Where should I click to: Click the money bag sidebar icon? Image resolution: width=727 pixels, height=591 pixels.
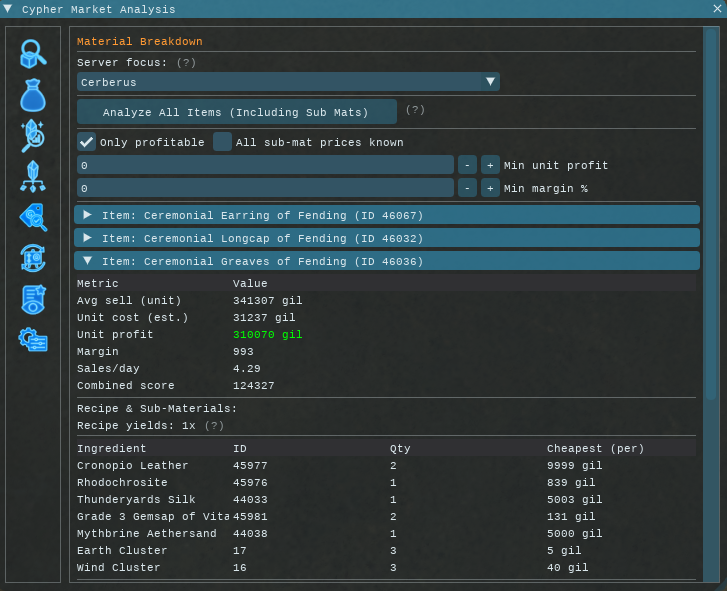[x=33, y=95]
